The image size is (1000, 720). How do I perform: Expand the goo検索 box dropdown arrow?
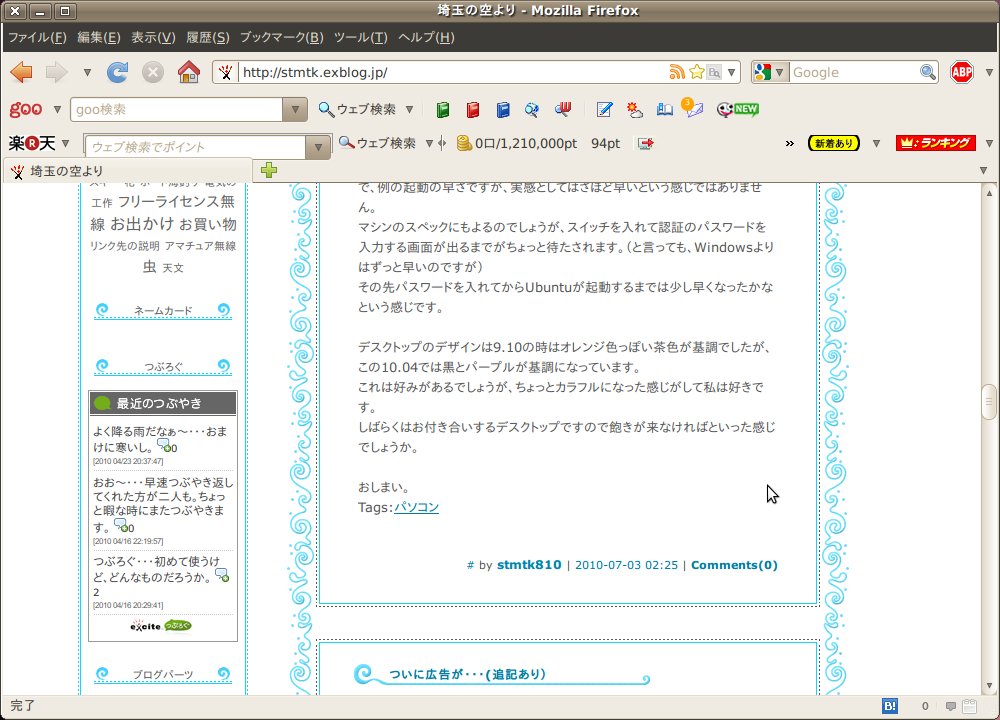295,110
